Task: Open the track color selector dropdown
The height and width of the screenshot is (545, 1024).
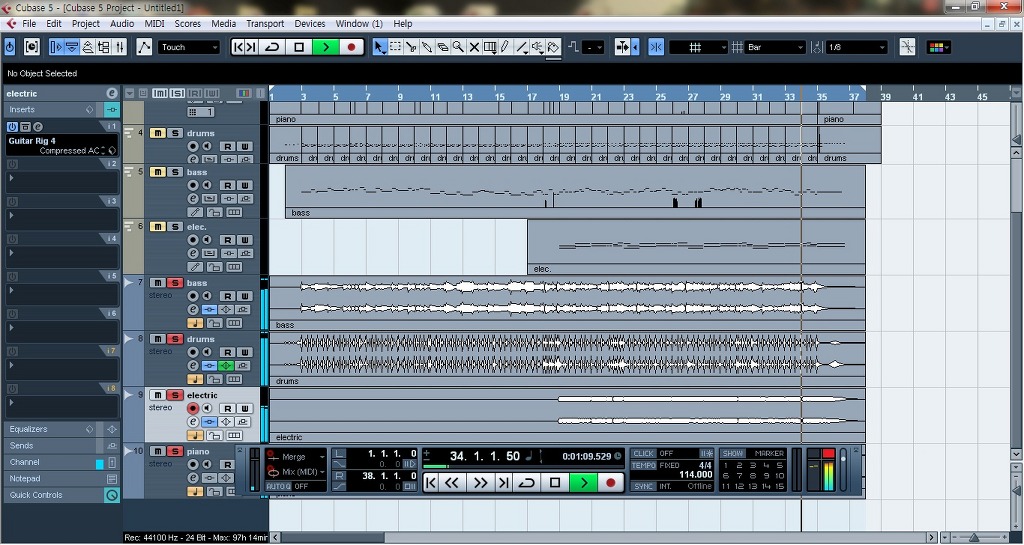Action: (938, 47)
